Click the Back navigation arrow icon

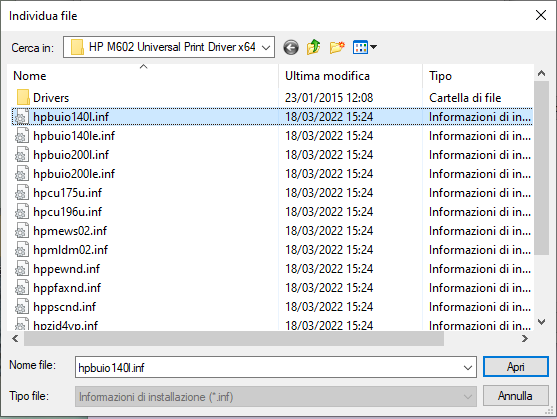coord(291,47)
